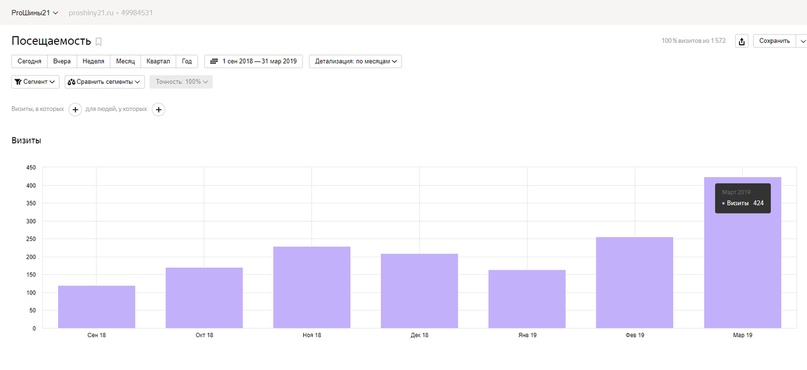Viewport: 807px width, 370px height.
Task: Open the ProШины21 counter dropdown
Action: point(35,13)
